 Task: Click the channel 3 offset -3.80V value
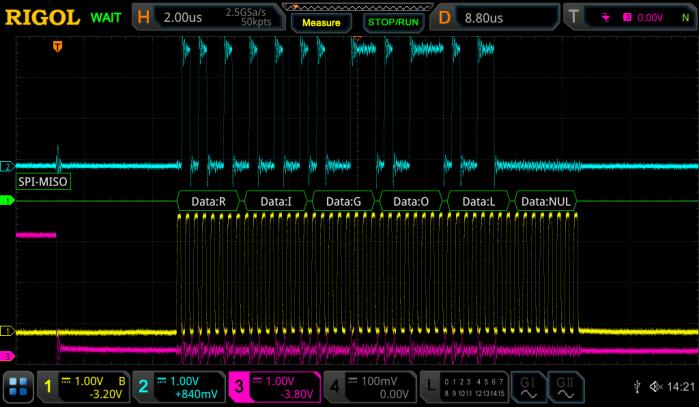click(297, 394)
